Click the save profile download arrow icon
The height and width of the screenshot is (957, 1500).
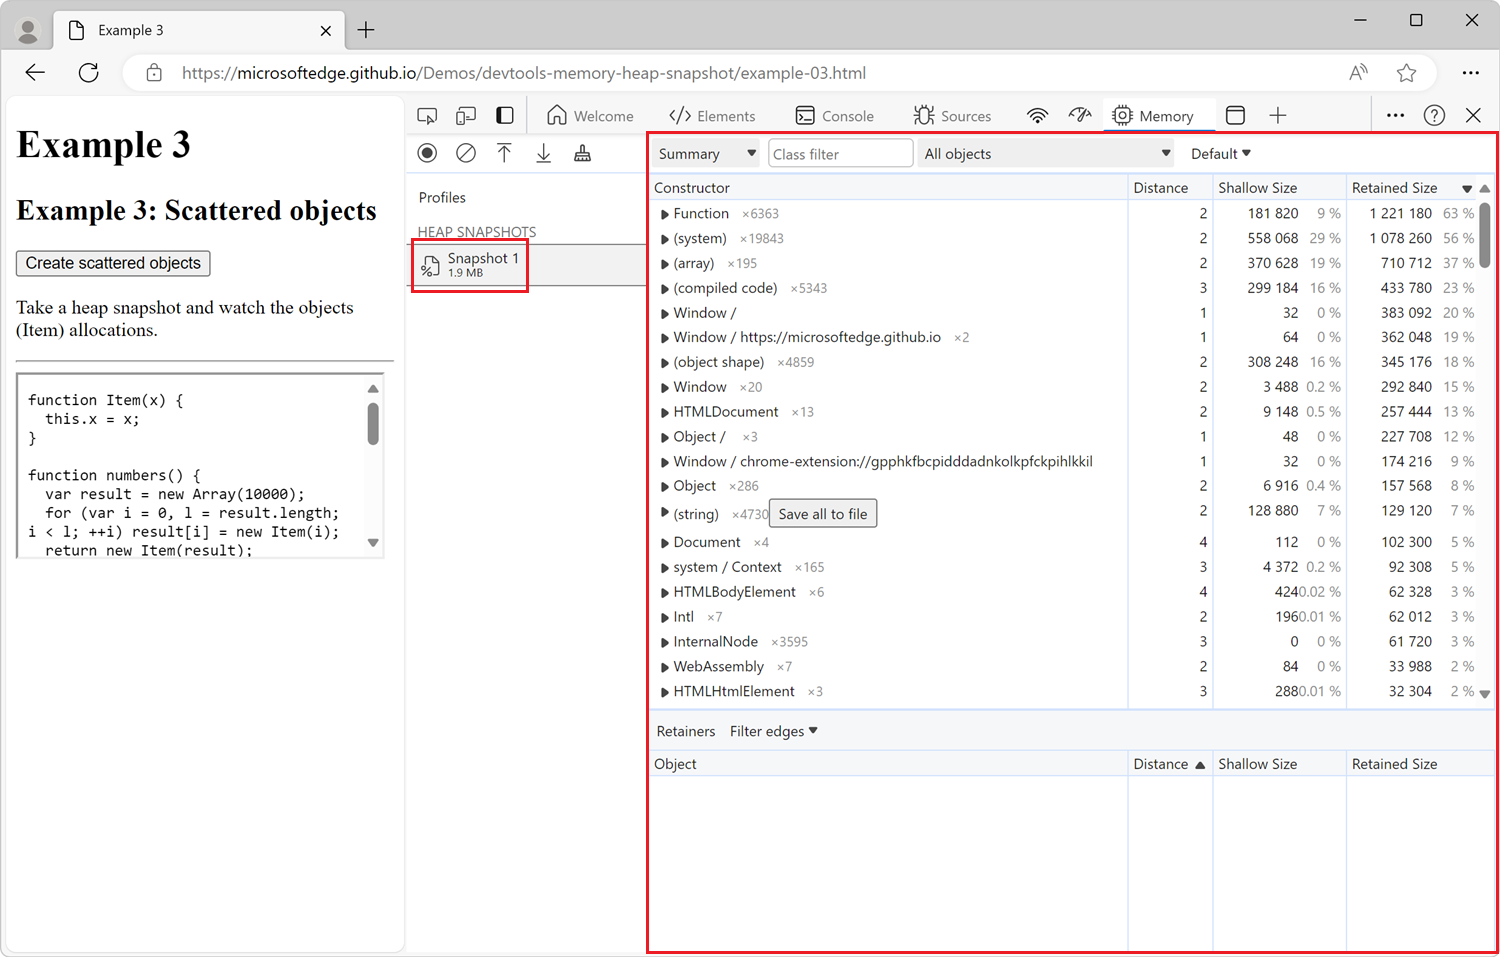point(543,153)
